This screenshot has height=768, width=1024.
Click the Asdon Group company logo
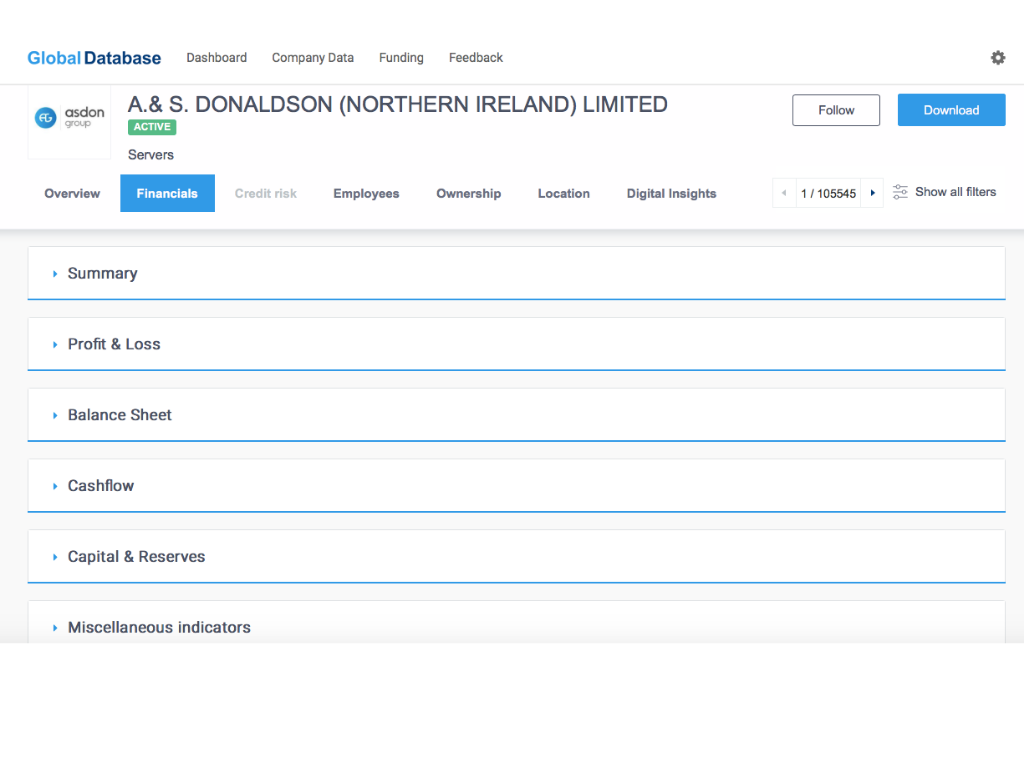coord(69,119)
